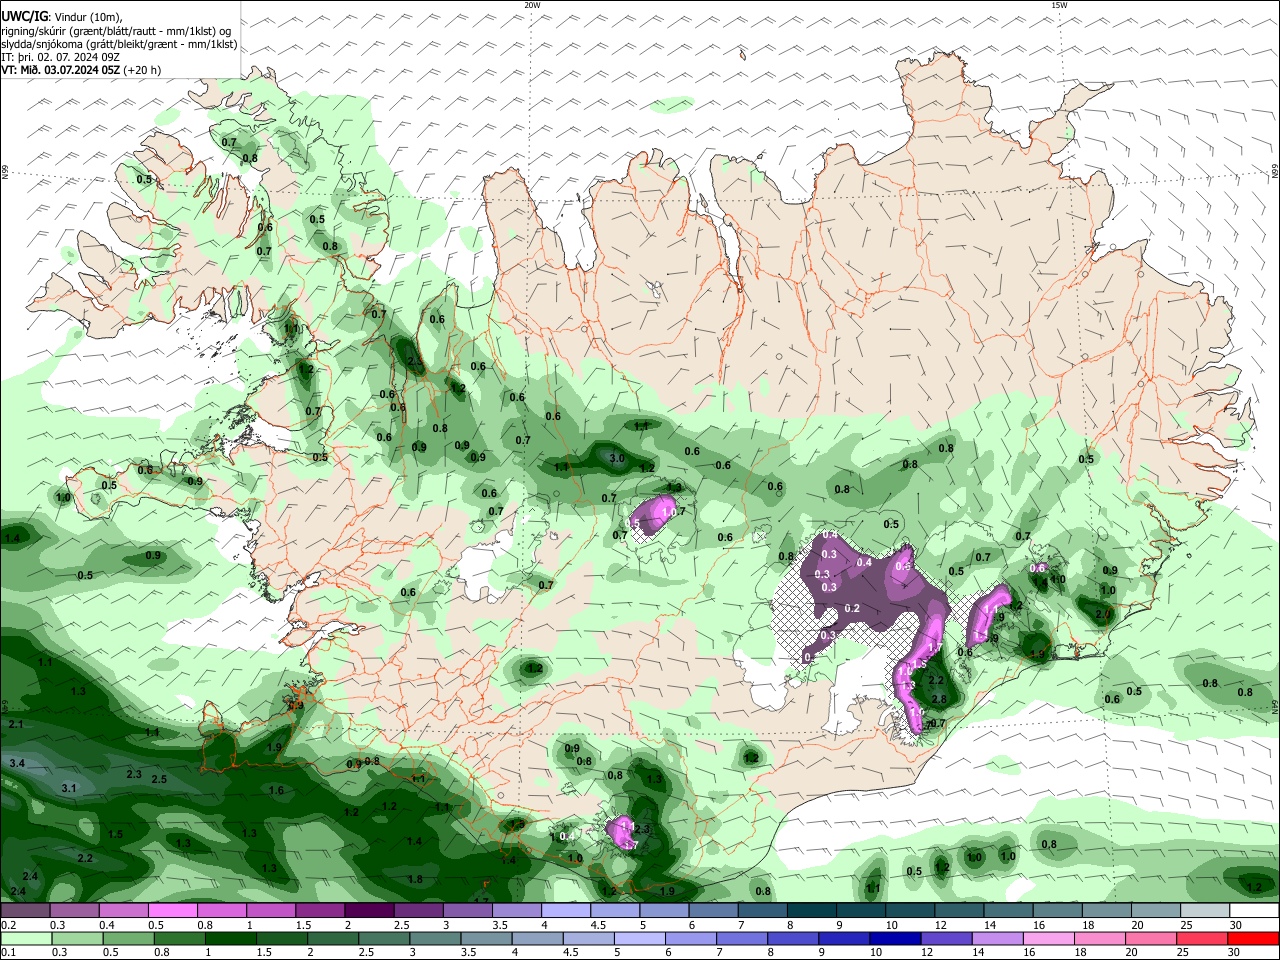The width and height of the screenshot is (1280, 960).
Task: Click the muted purple 0.2 snow swatch
Action: click(26, 911)
